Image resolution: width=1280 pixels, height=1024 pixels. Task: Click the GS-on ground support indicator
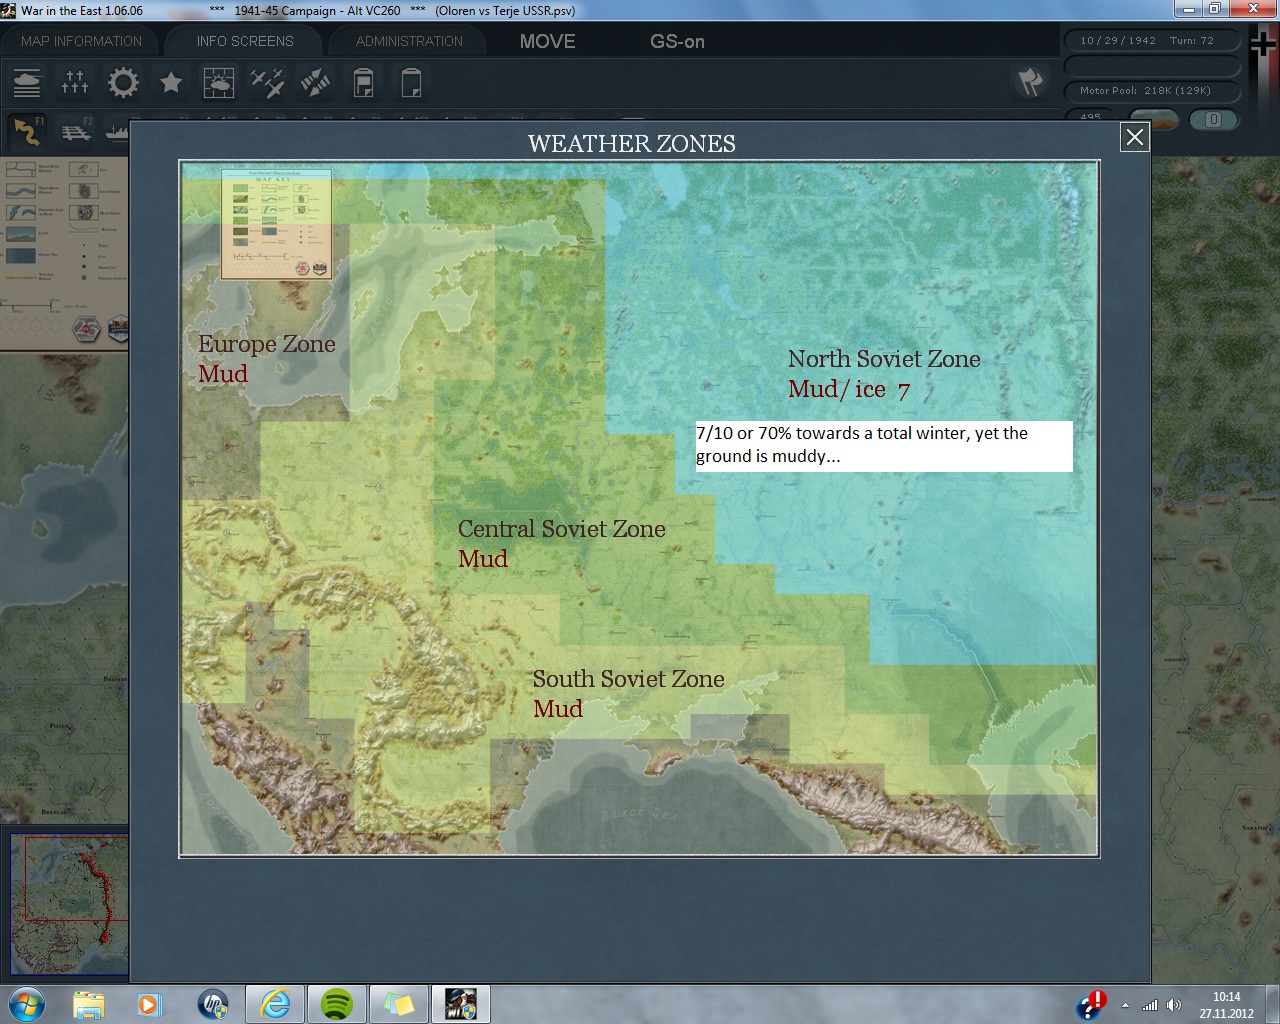point(677,41)
